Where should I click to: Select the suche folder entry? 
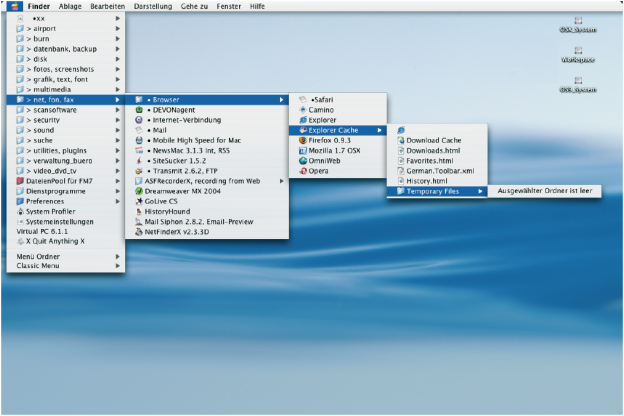66,140
